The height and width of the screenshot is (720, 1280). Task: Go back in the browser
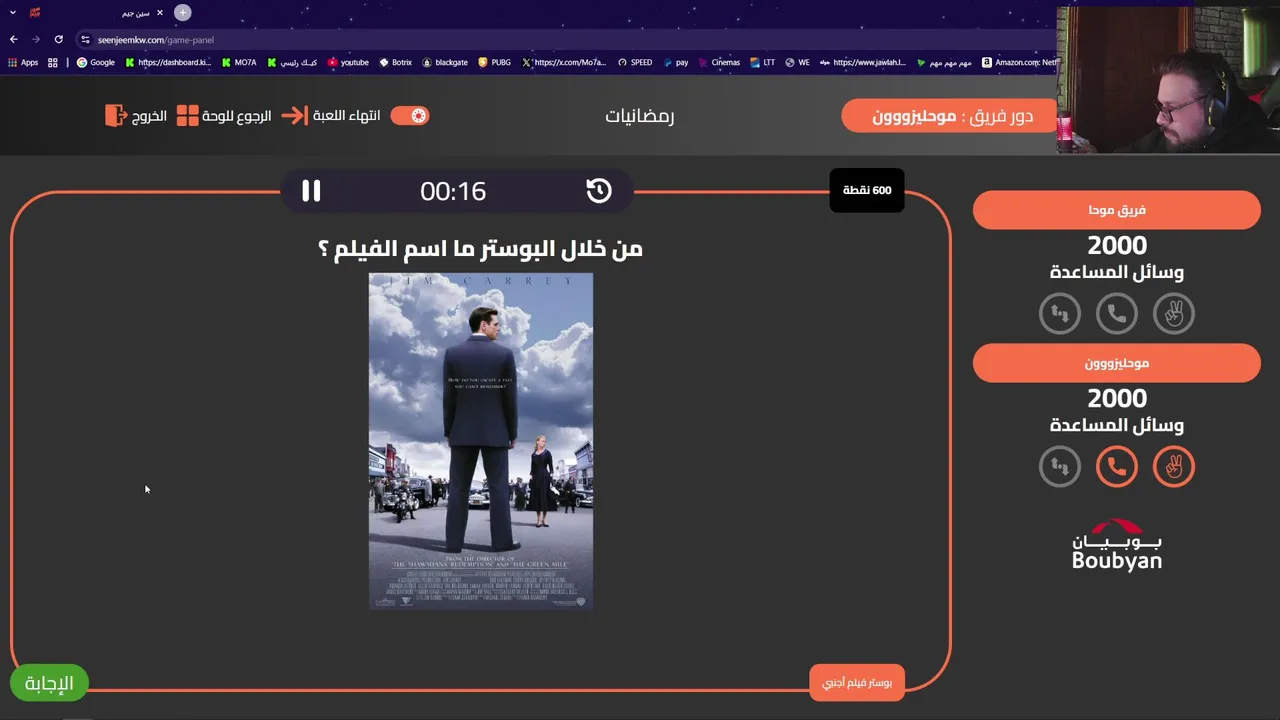13,40
